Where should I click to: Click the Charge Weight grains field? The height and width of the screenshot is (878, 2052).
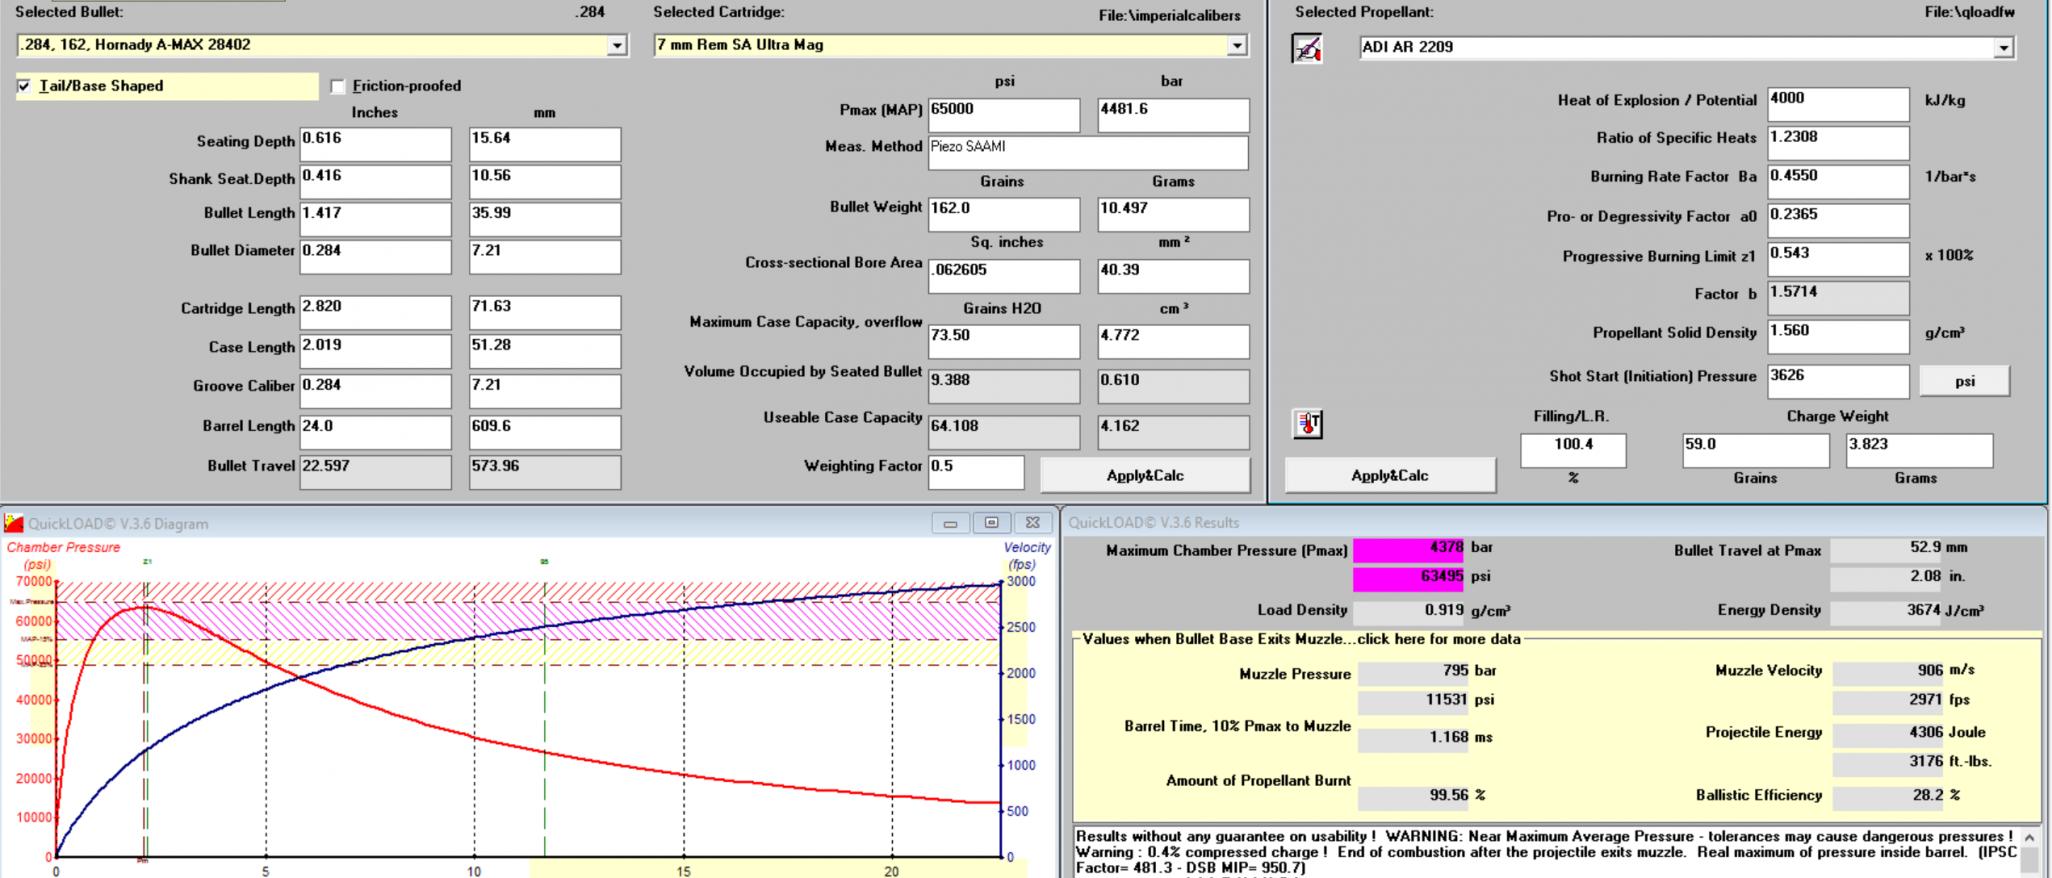1755,450
